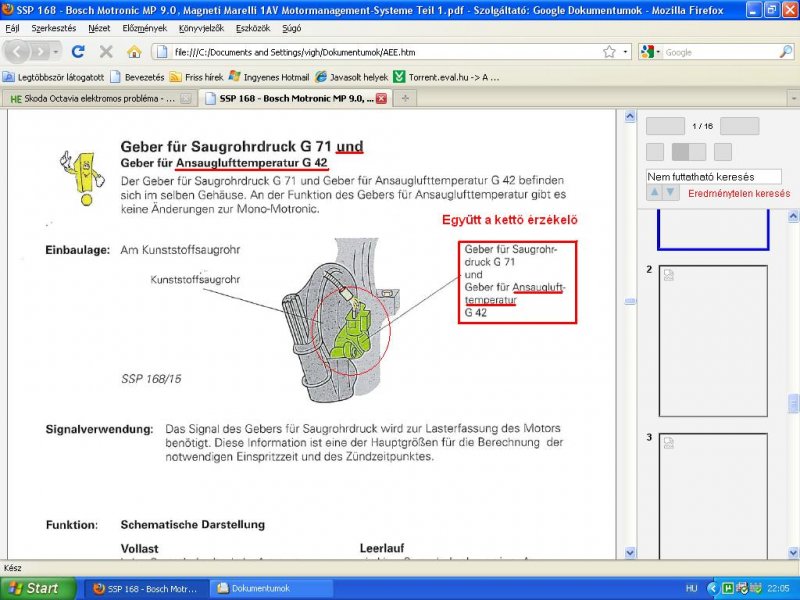Select the blue-outlined page 1 thumbnail

[x=713, y=230]
